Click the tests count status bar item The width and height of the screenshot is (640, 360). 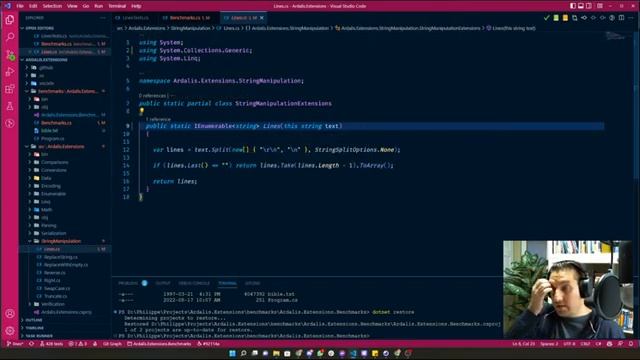pyautogui.click(x=51, y=344)
